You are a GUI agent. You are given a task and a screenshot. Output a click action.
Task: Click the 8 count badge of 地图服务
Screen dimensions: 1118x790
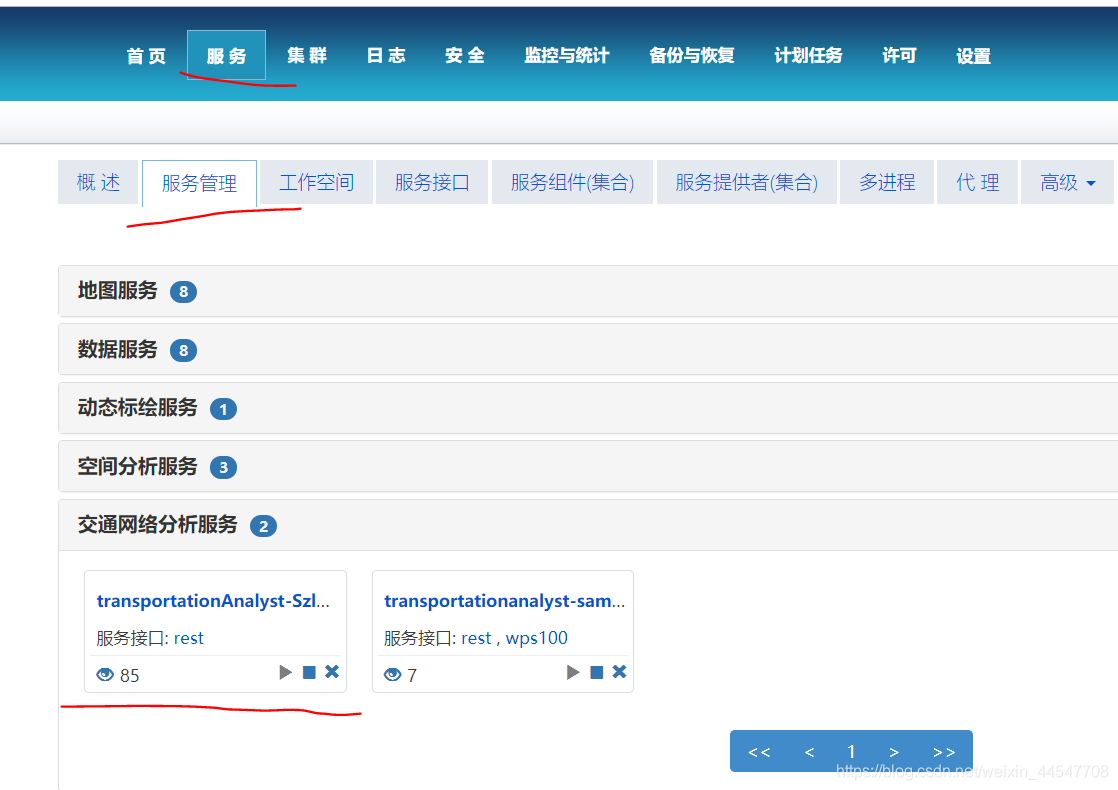click(x=183, y=292)
